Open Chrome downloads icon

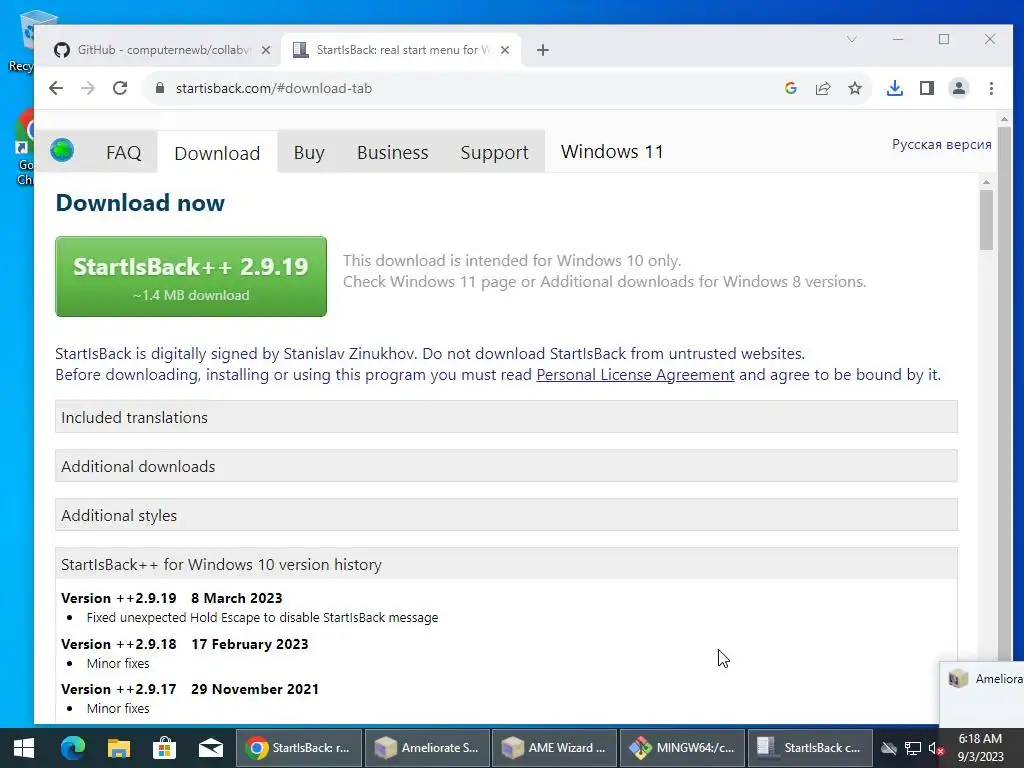coord(895,88)
